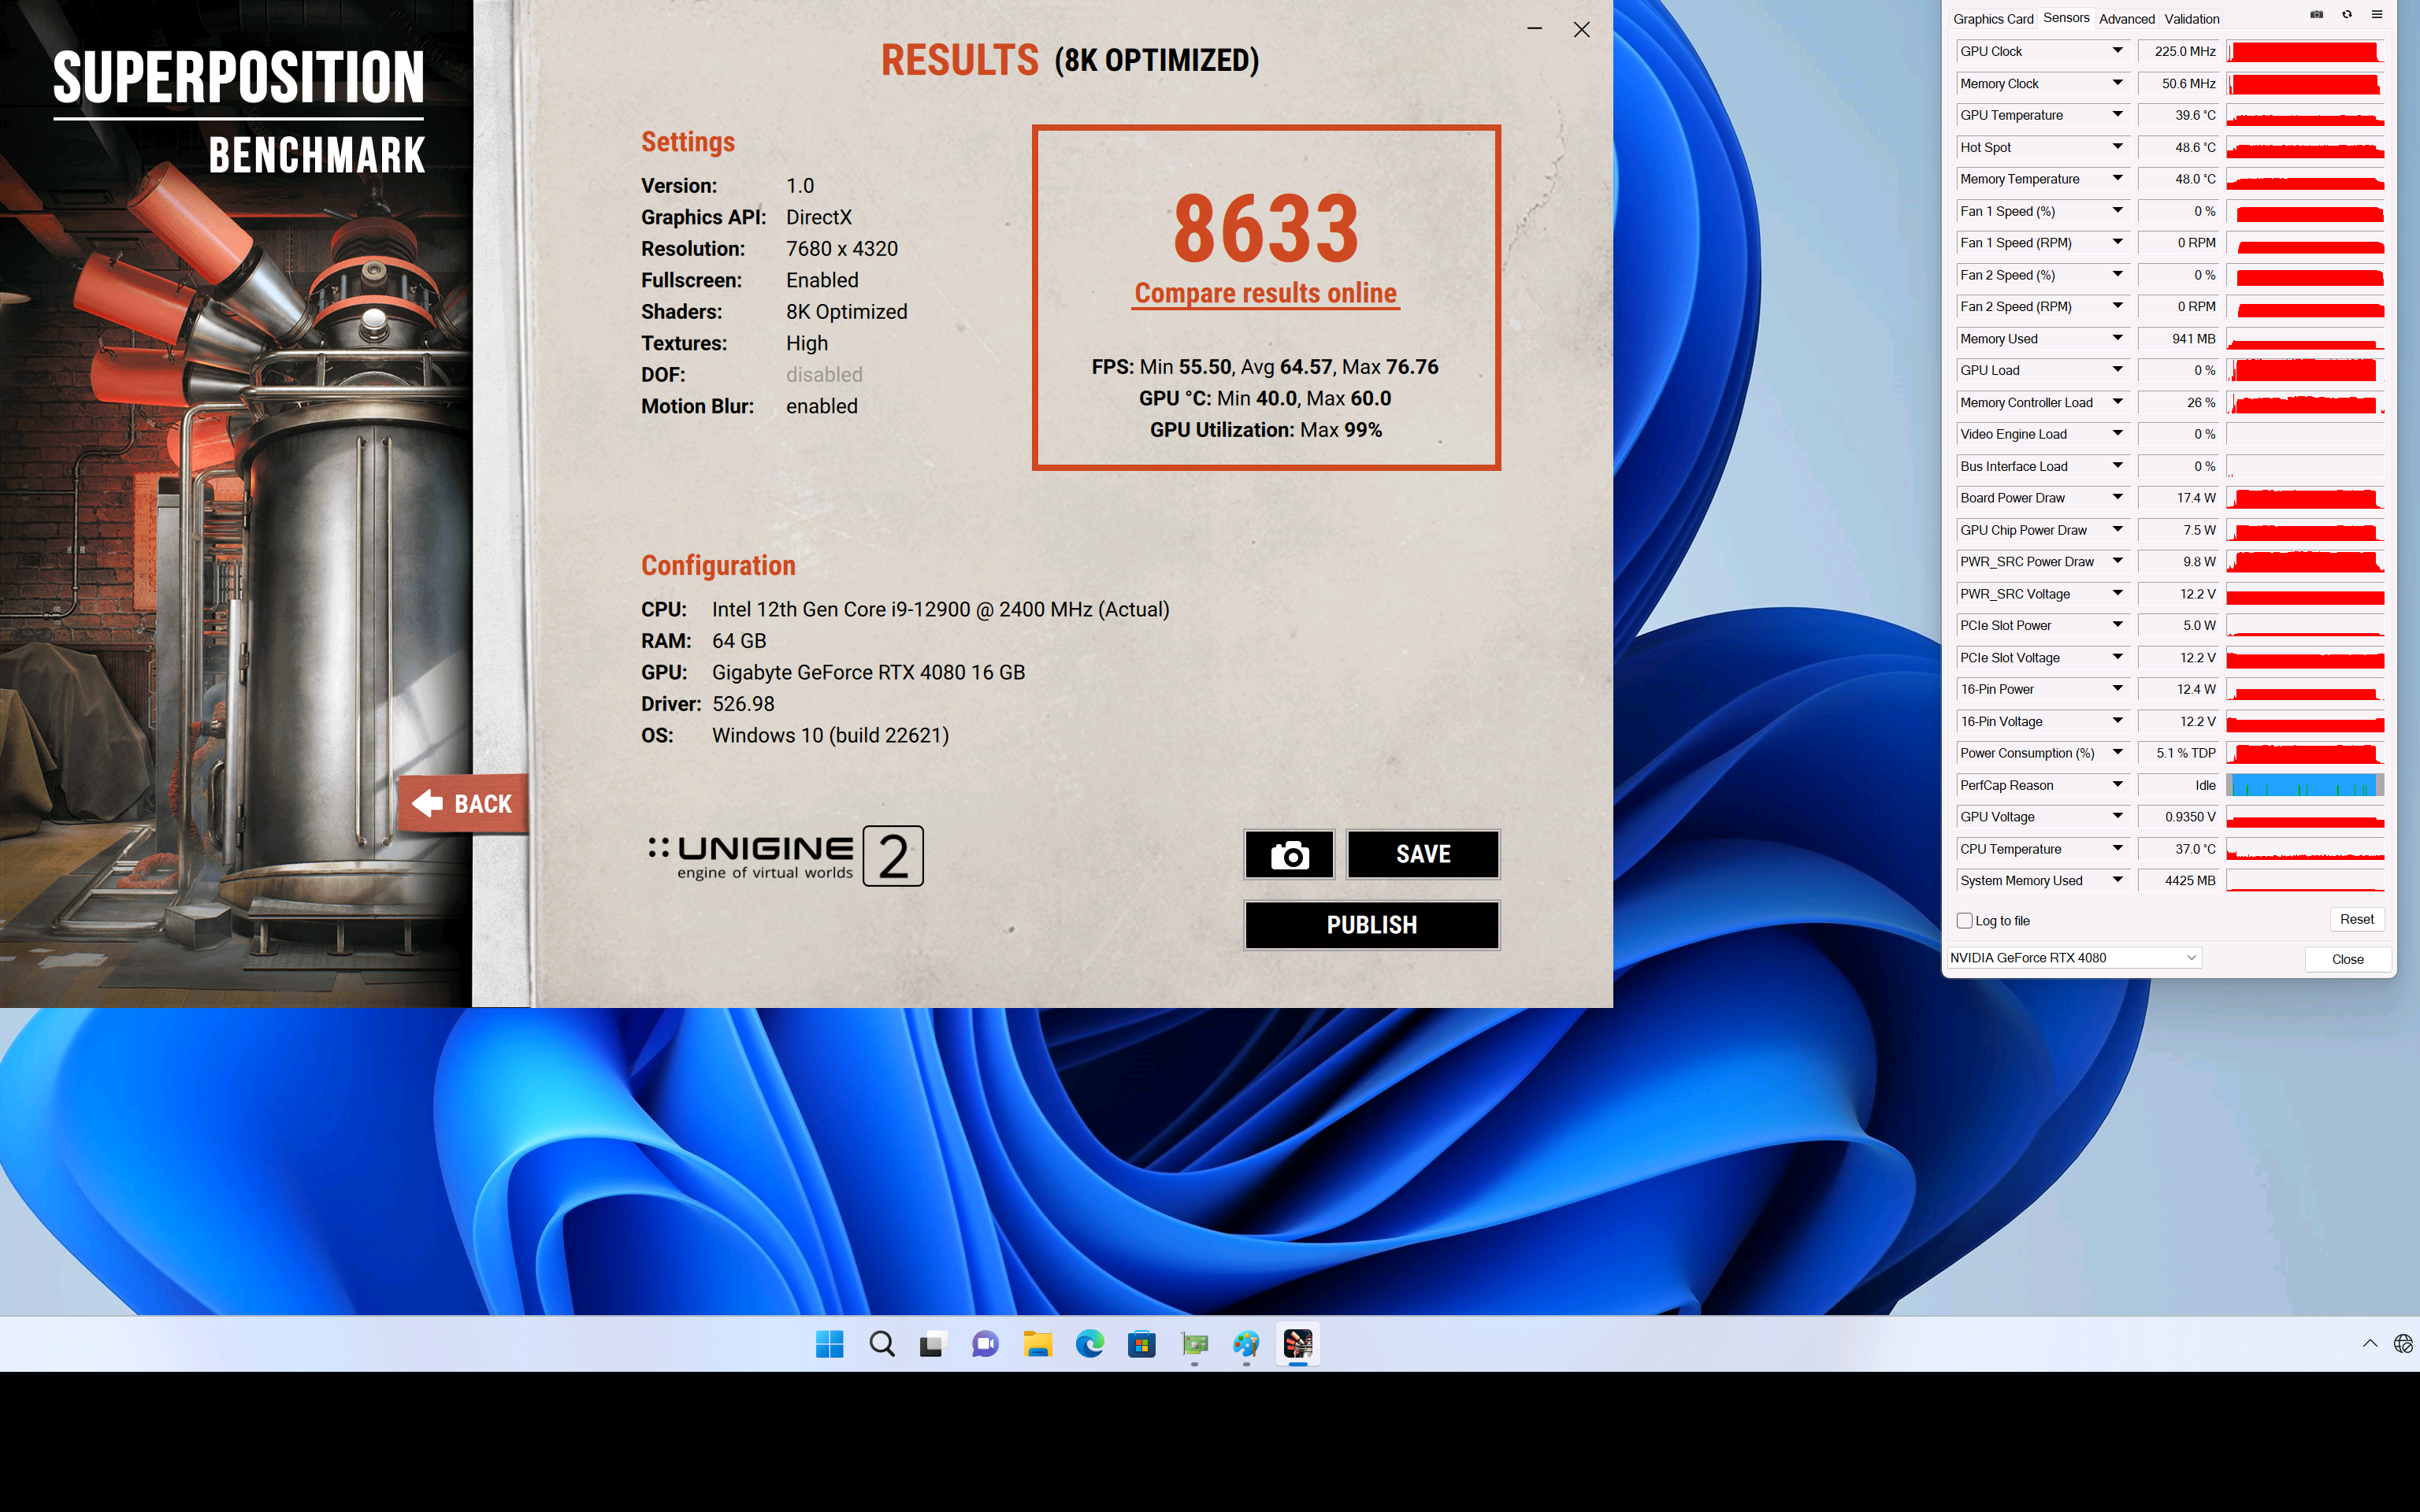Click the GPU-Z Reset button
Image resolution: width=2420 pixels, height=1512 pixels.
coord(2356,920)
